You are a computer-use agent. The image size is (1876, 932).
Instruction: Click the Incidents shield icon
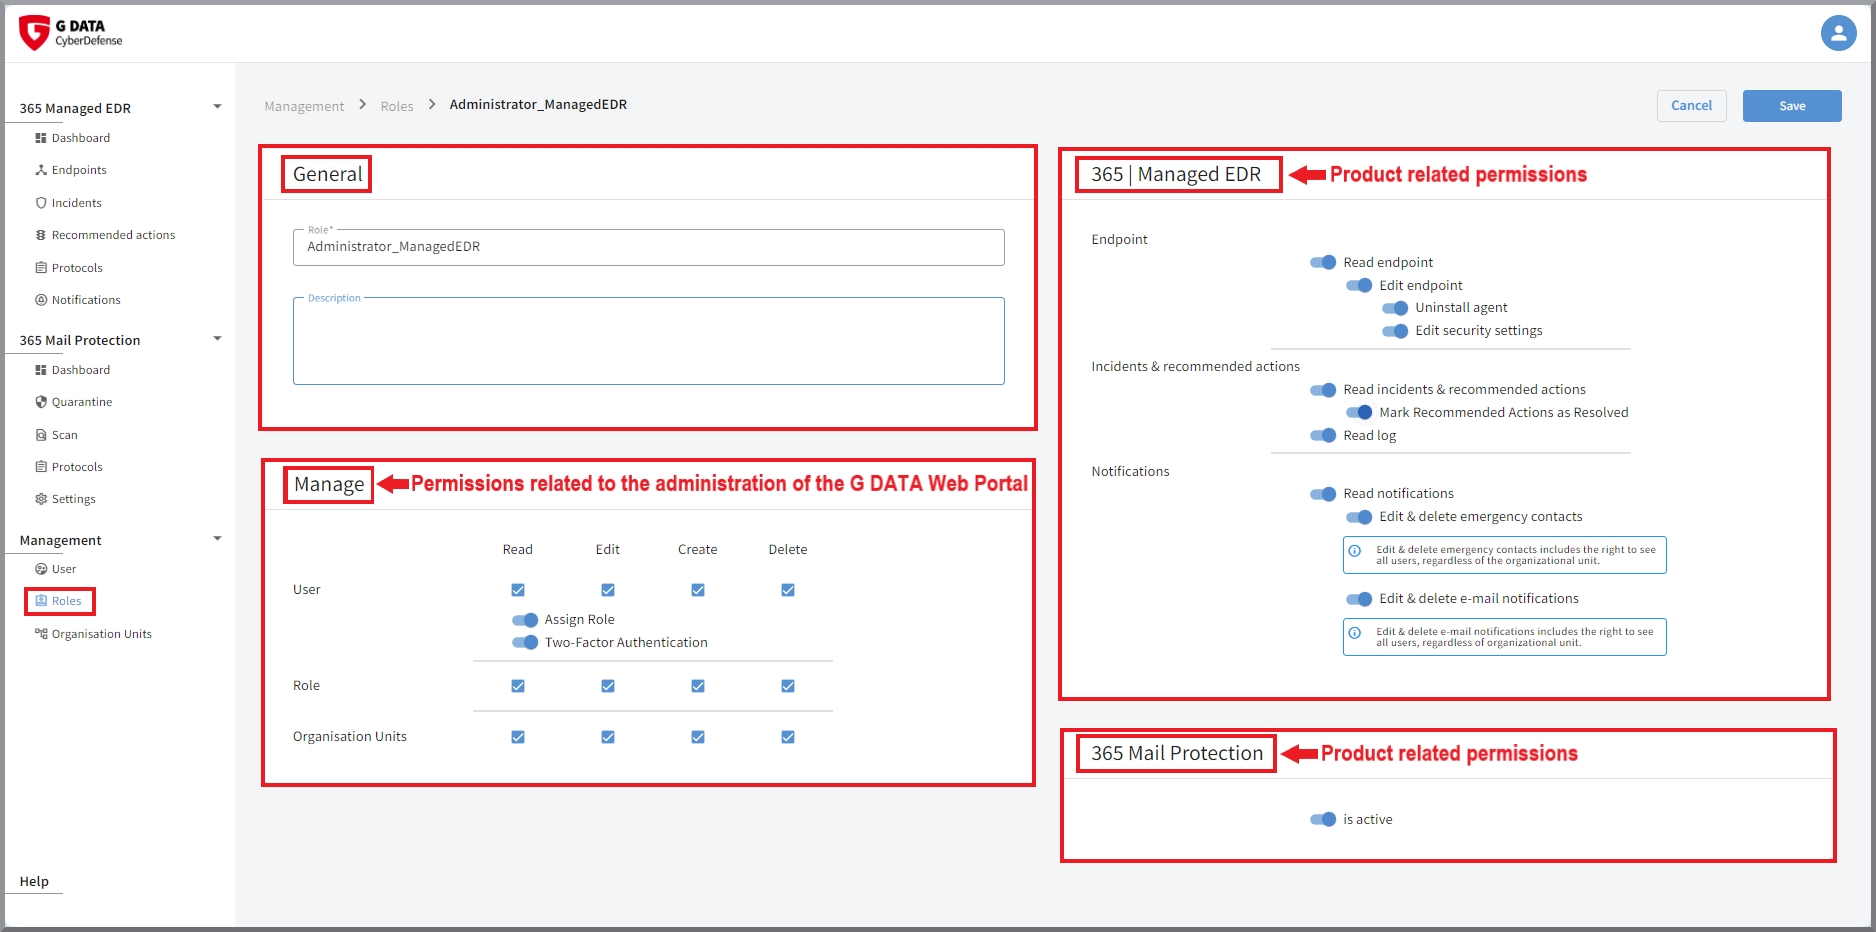coord(41,203)
